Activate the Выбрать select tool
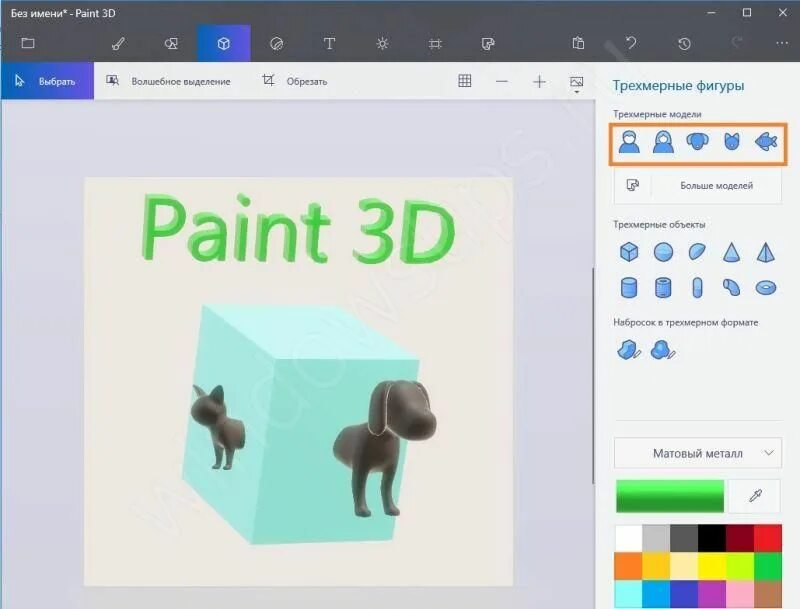This screenshot has height=609, width=800. [47, 81]
